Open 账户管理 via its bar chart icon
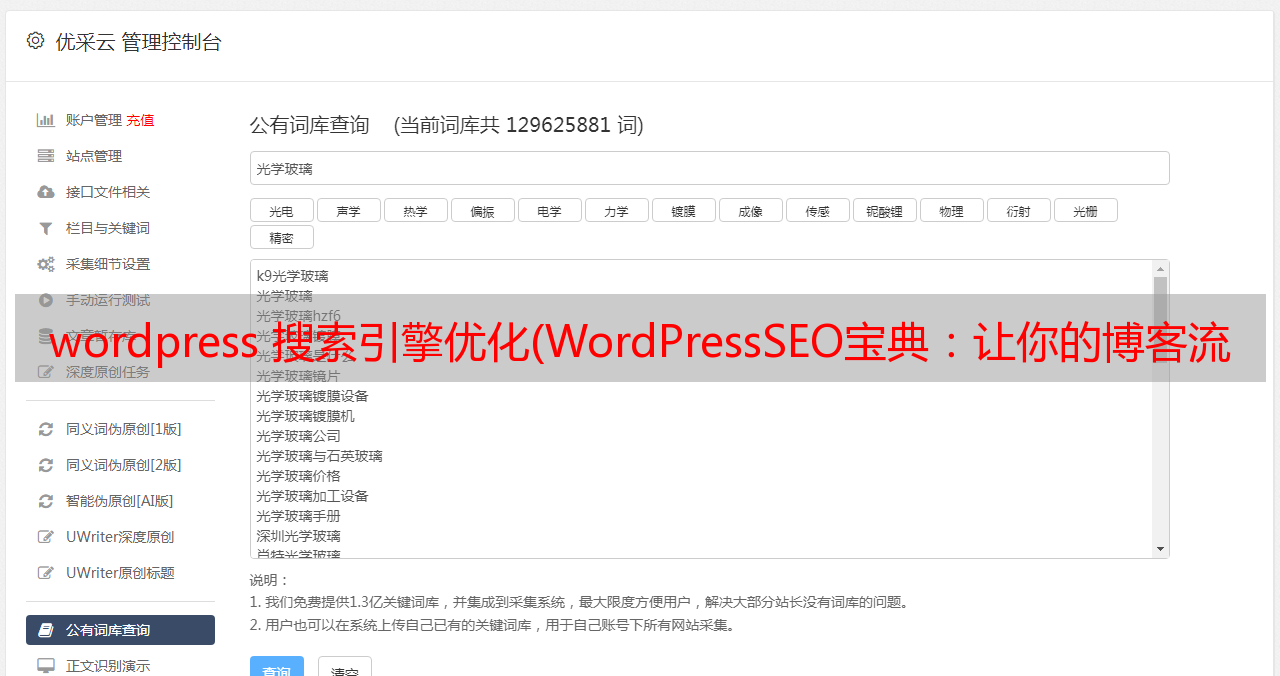Screen dimensions: 1280x676 46,120
